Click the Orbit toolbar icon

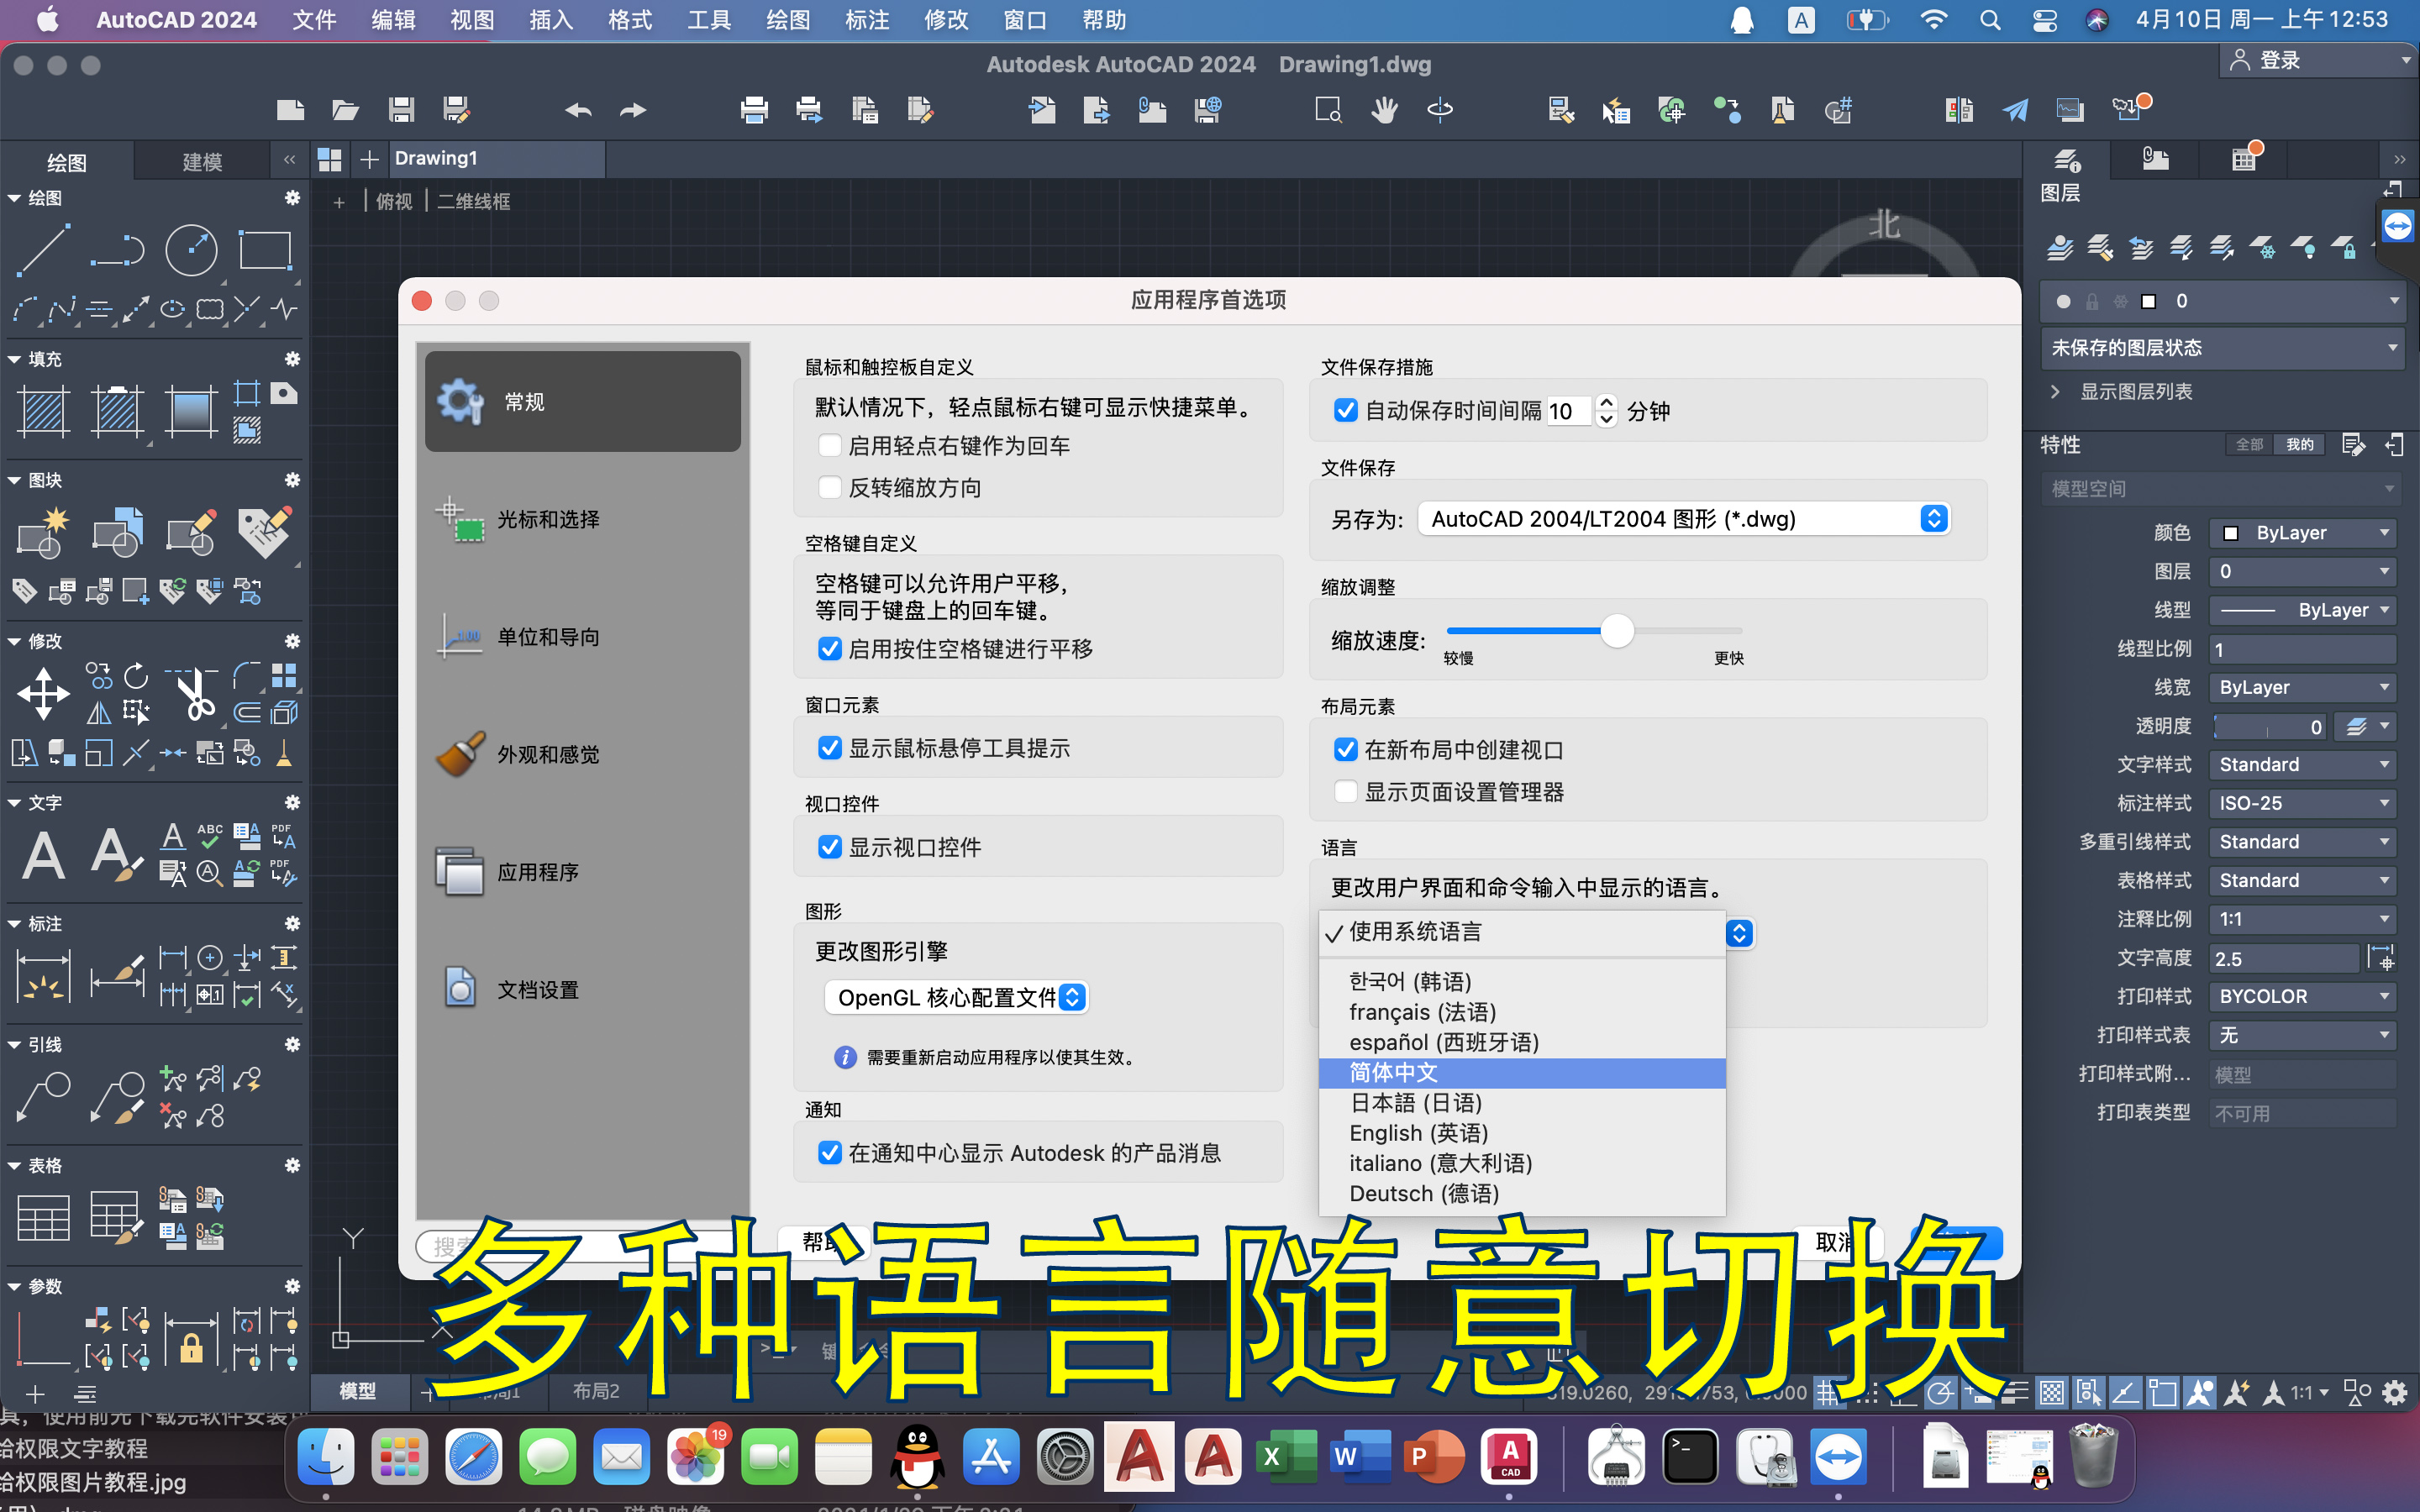point(1440,109)
